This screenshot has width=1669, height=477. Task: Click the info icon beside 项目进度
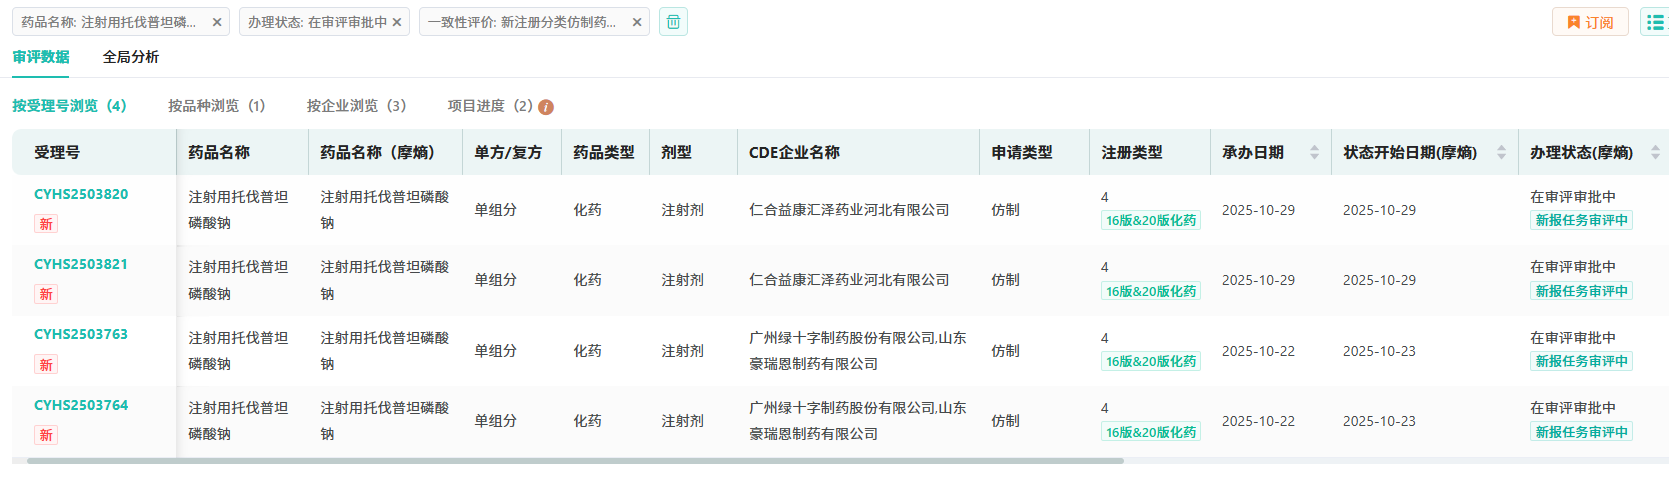(x=546, y=107)
